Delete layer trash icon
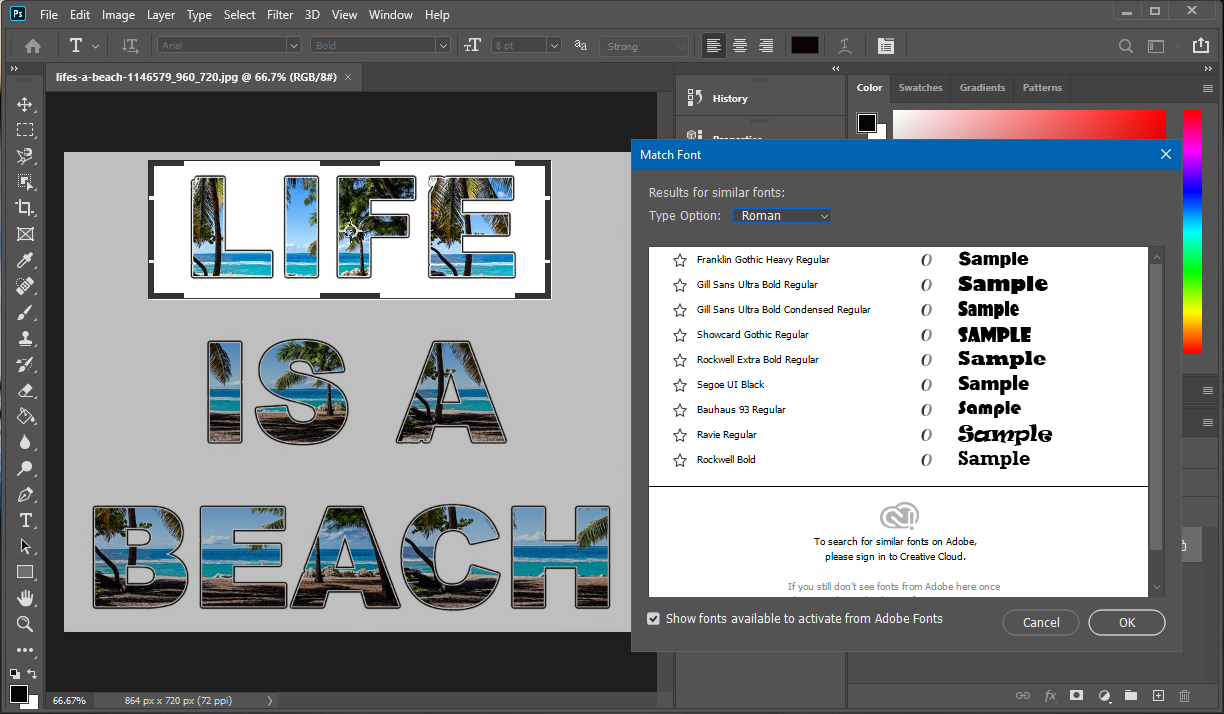The width and height of the screenshot is (1224, 714). pyautogui.click(x=1185, y=695)
